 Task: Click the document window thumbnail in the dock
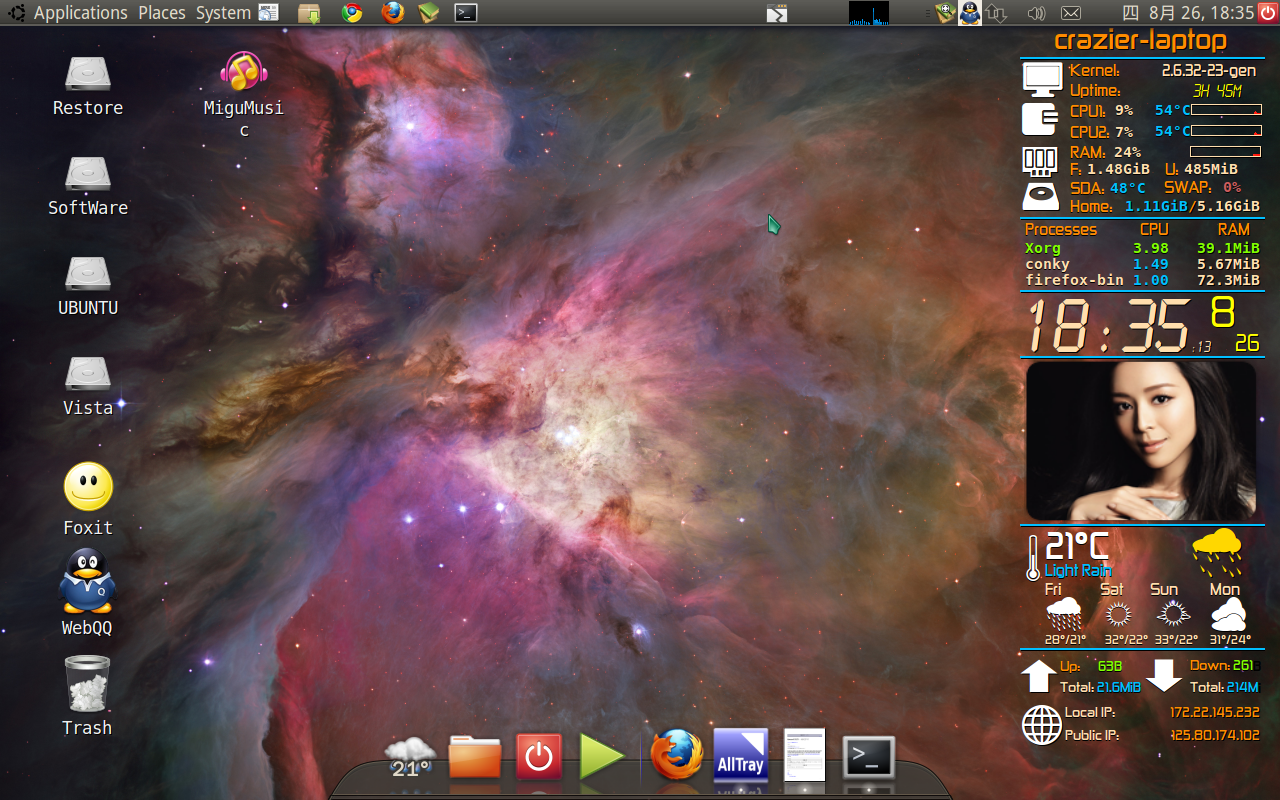pos(804,755)
